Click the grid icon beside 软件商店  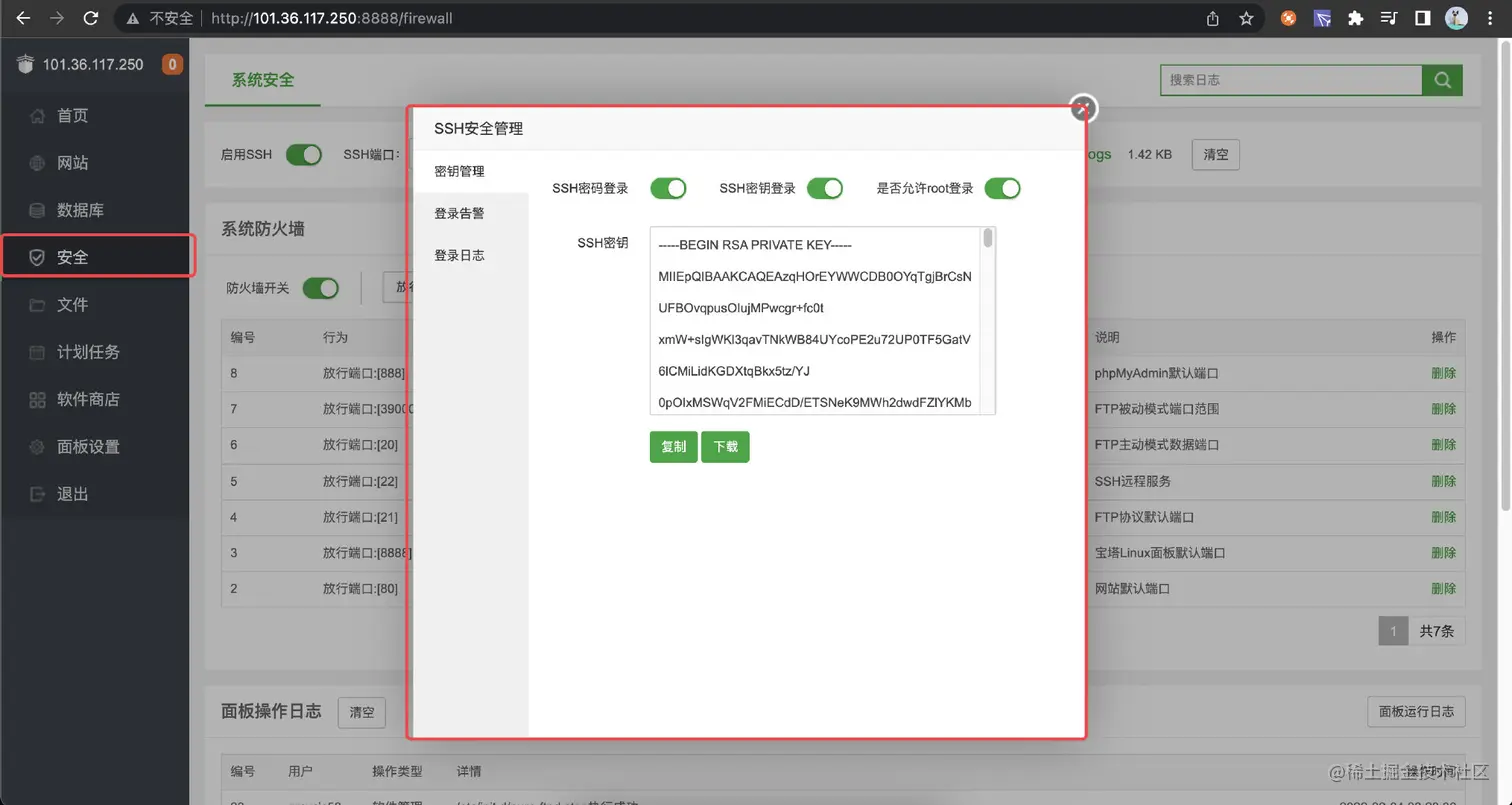pyautogui.click(x=37, y=399)
